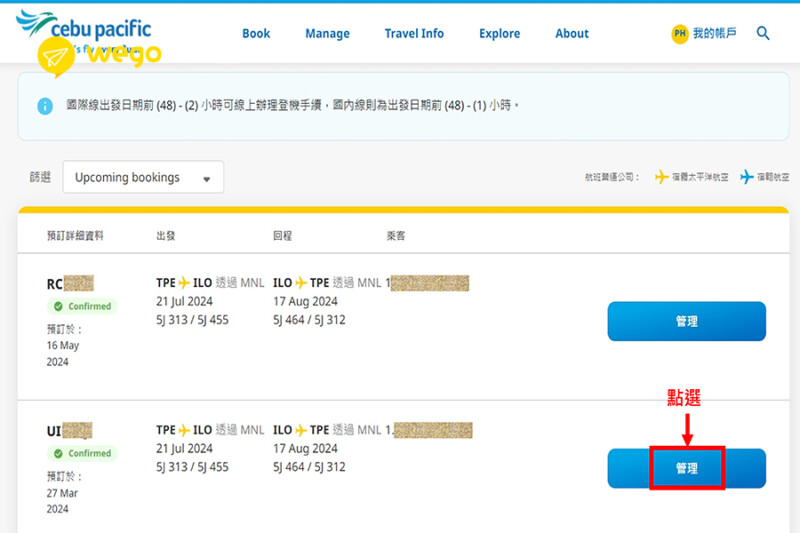Click the Confirmed check icon on UI booking
Screen dimensions: 800x533
coord(59,453)
